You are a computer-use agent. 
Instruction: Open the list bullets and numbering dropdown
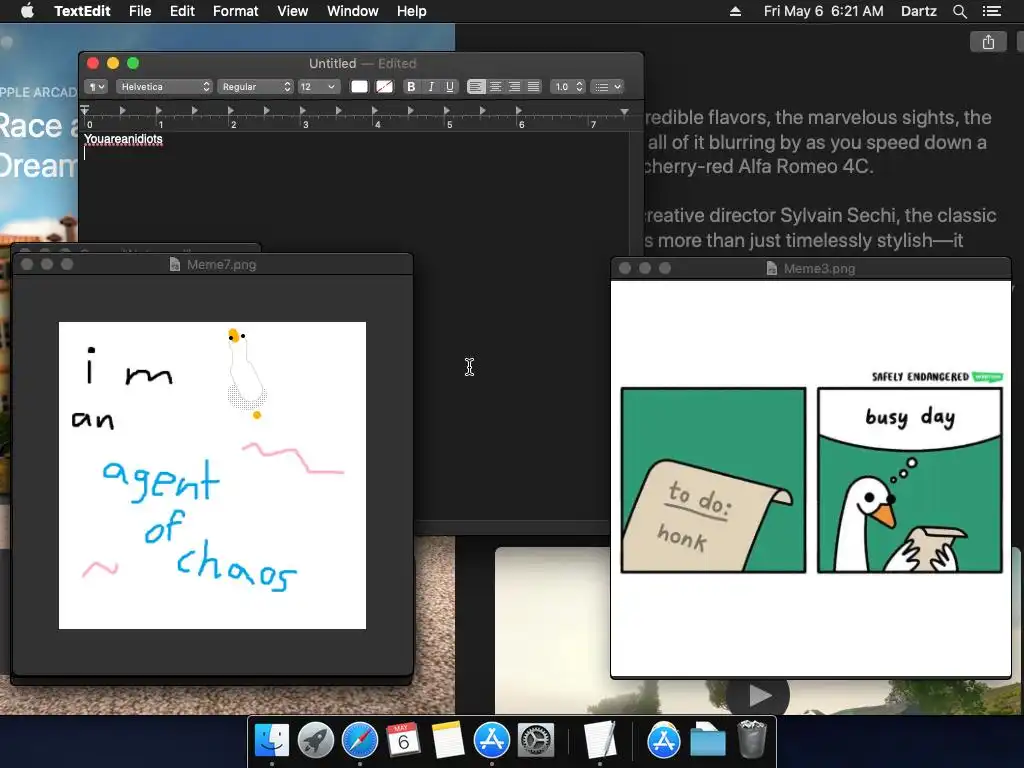coord(607,87)
